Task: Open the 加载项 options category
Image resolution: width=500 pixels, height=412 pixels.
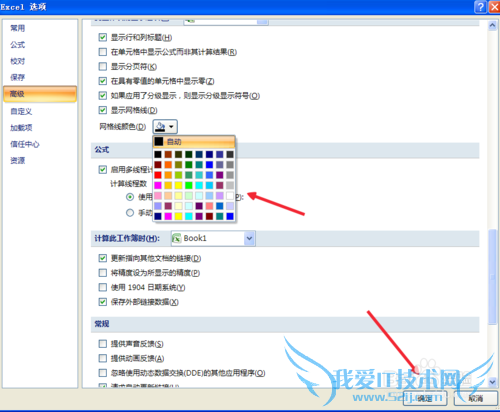Action: [21, 128]
